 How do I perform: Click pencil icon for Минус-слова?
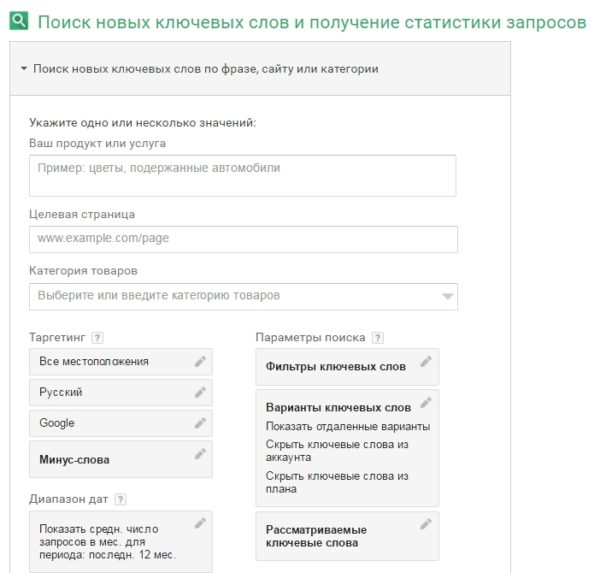pos(200,454)
